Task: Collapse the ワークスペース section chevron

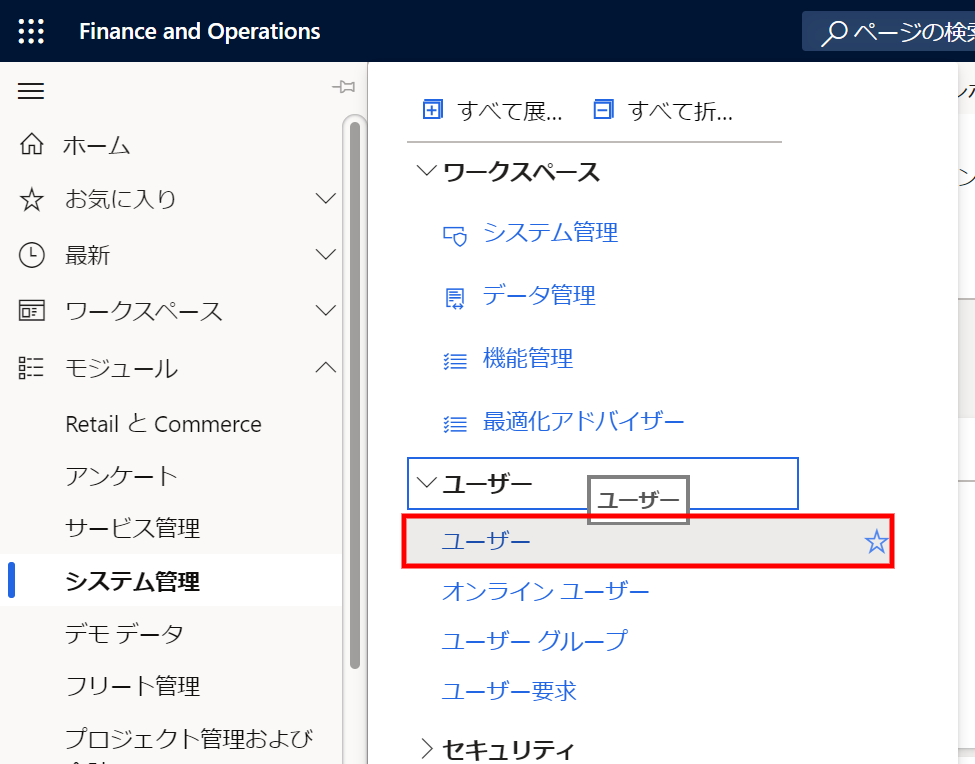Action: tap(426, 170)
